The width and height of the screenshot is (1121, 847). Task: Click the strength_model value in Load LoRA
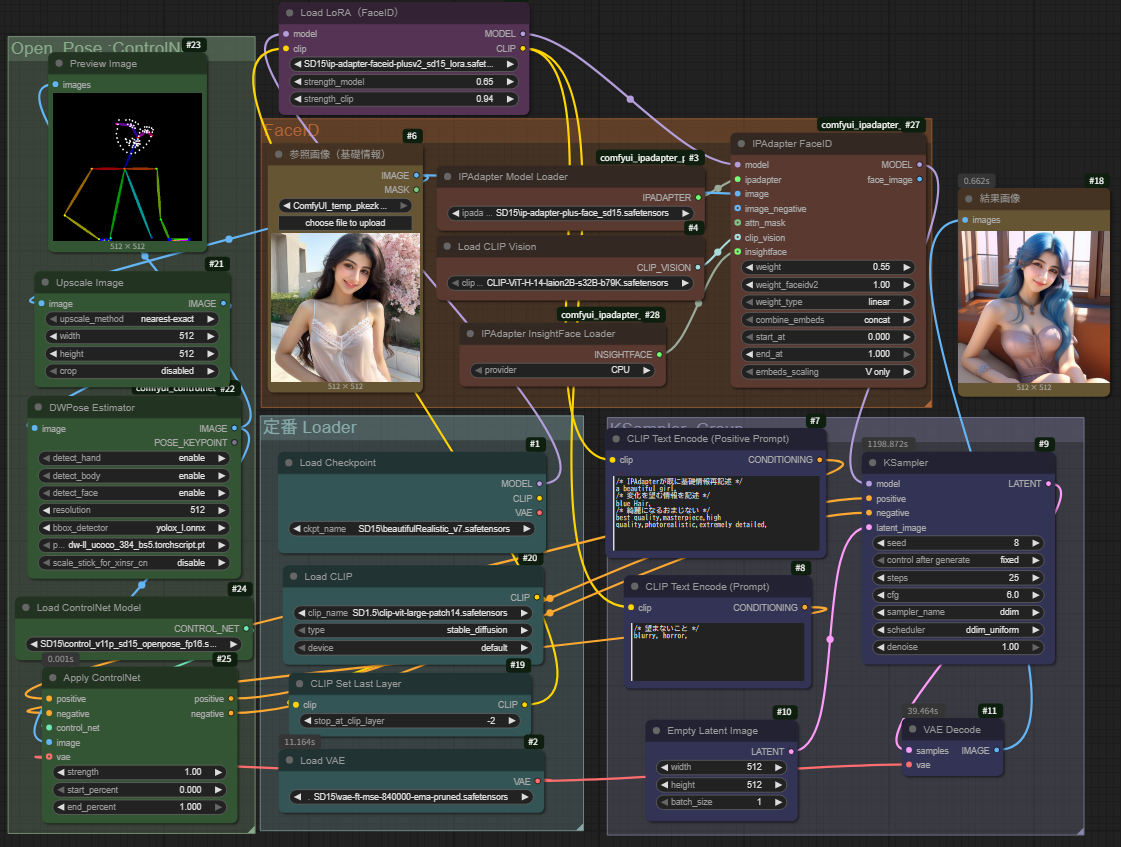tap(403, 81)
